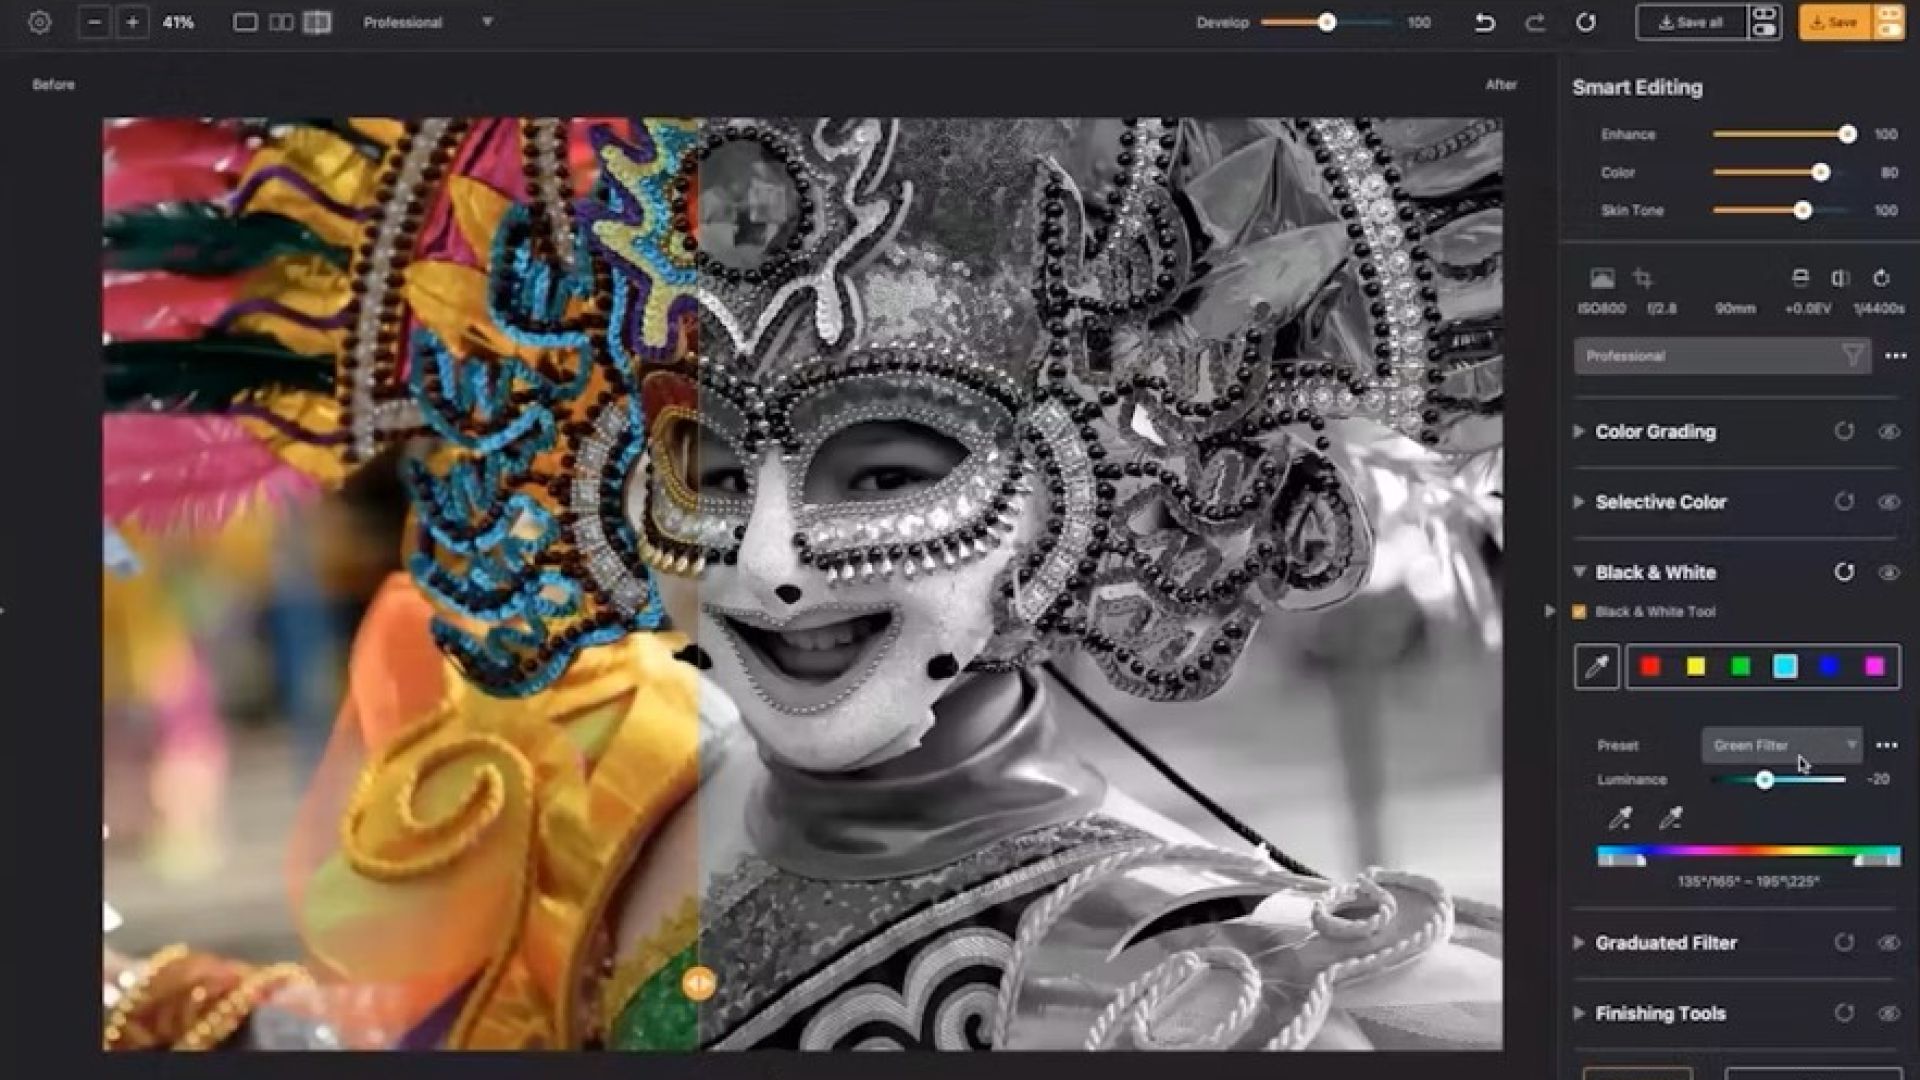Image resolution: width=1920 pixels, height=1080 pixels.
Task: Switch to single image view icon
Action: tap(245, 22)
